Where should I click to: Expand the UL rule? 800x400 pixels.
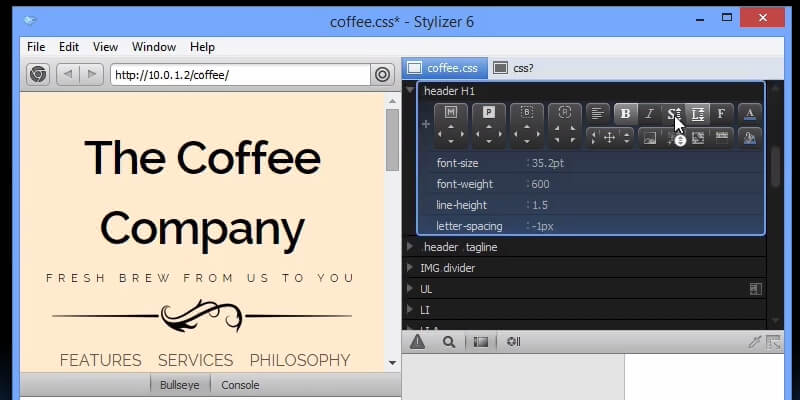pos(410,289)
